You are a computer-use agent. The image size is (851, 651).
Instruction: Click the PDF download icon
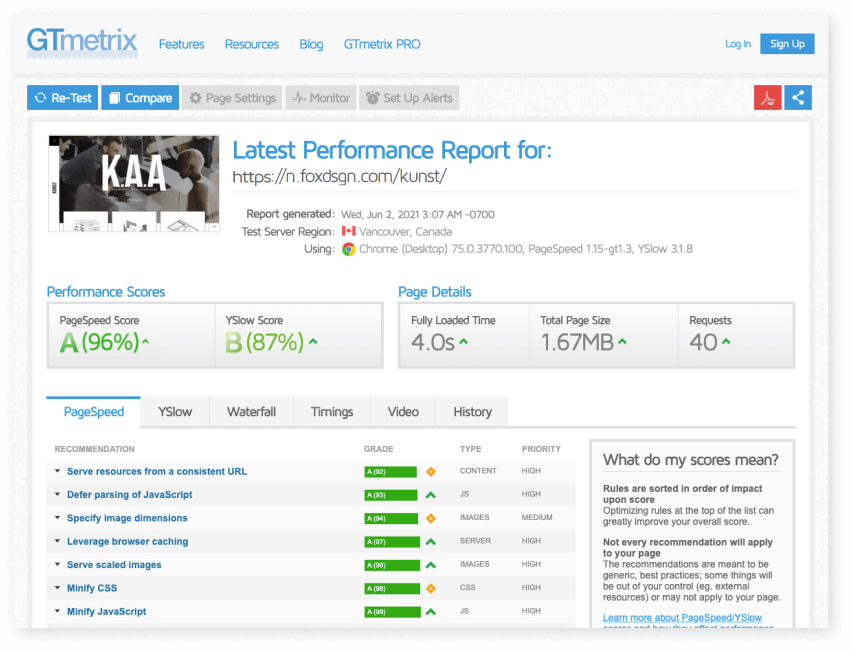768,98
